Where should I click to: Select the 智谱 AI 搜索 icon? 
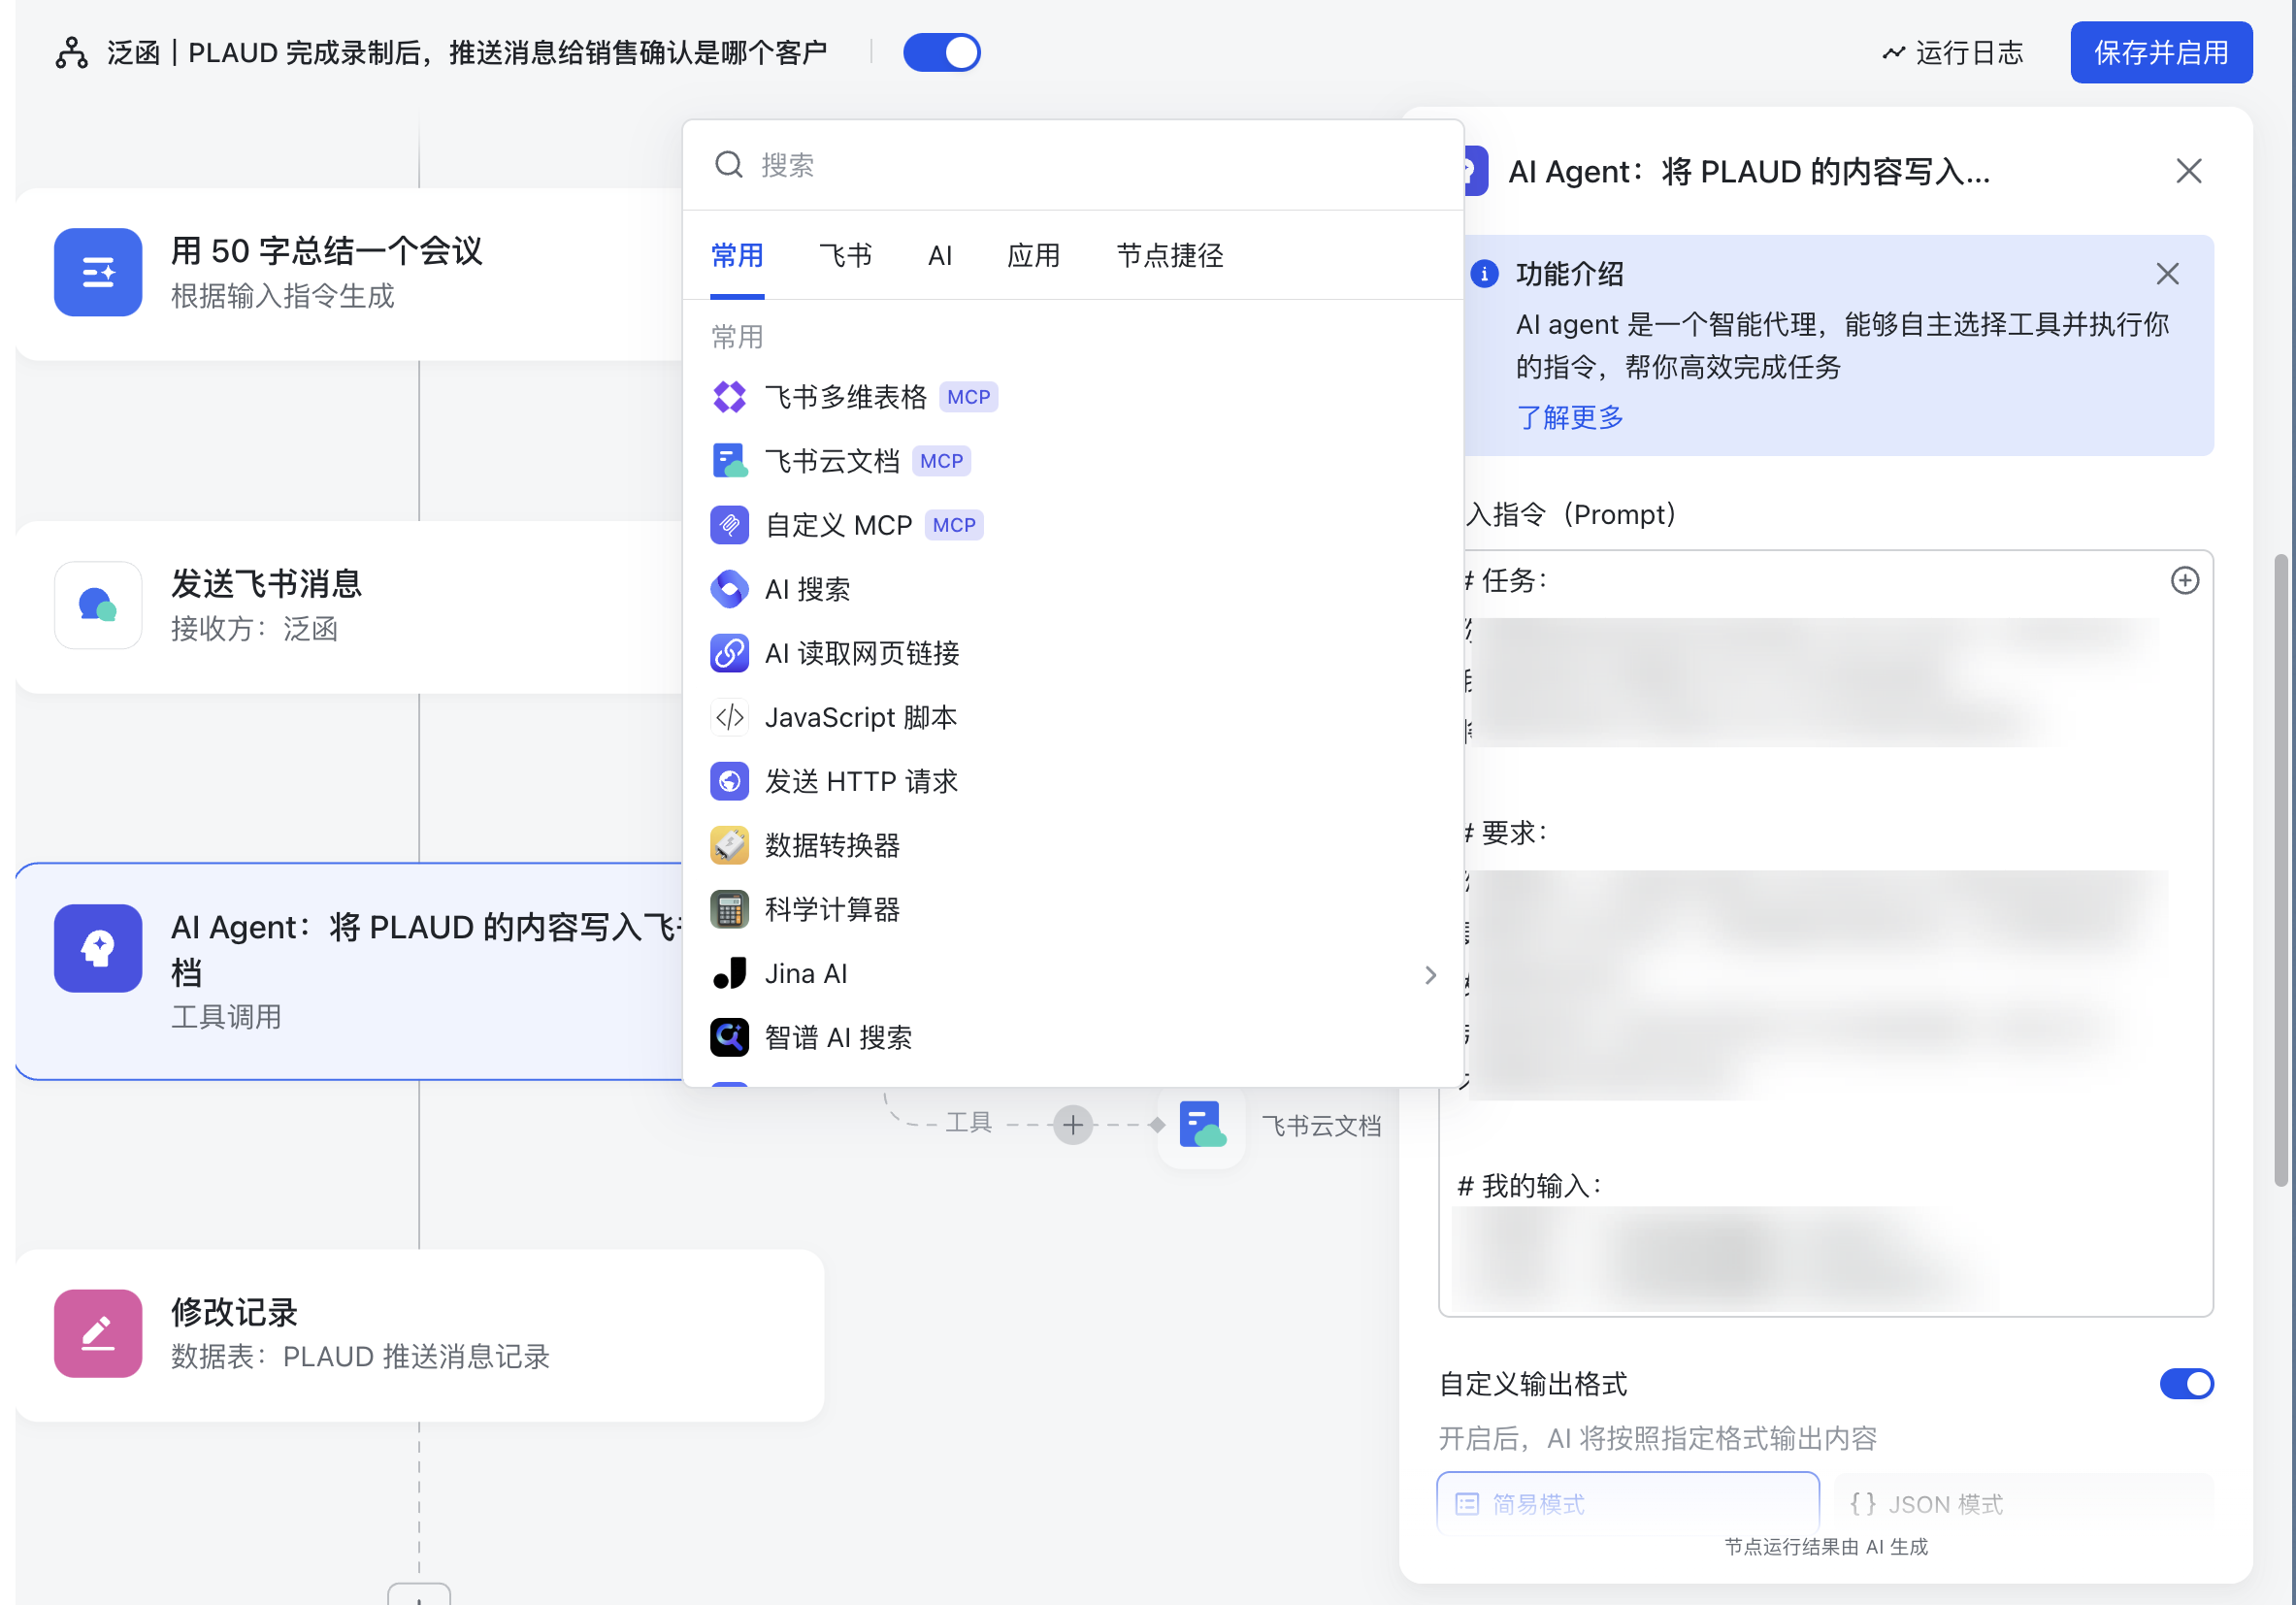click(729, 1037)
